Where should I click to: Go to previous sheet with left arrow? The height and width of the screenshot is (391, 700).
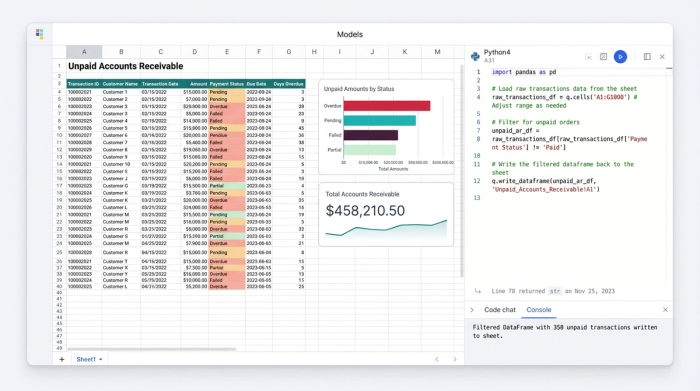(437, 359)
